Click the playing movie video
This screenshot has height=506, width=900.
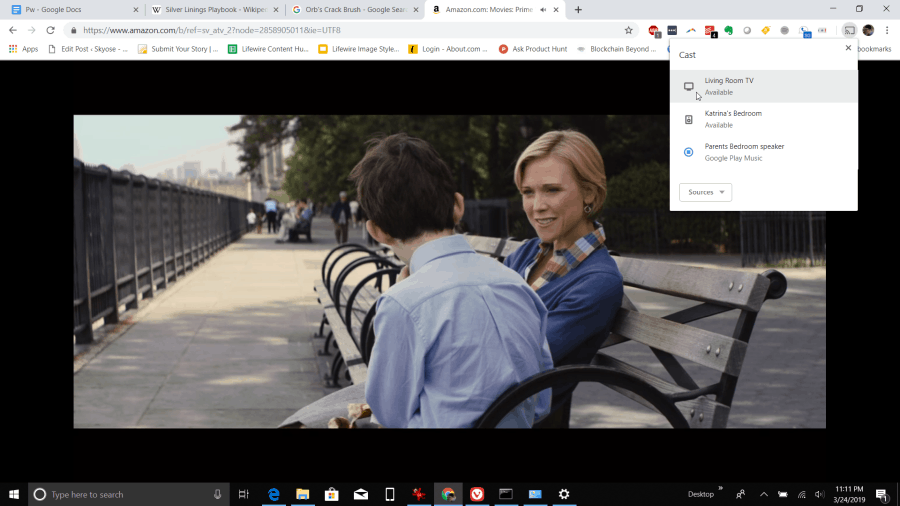click(x=449, y=271)
